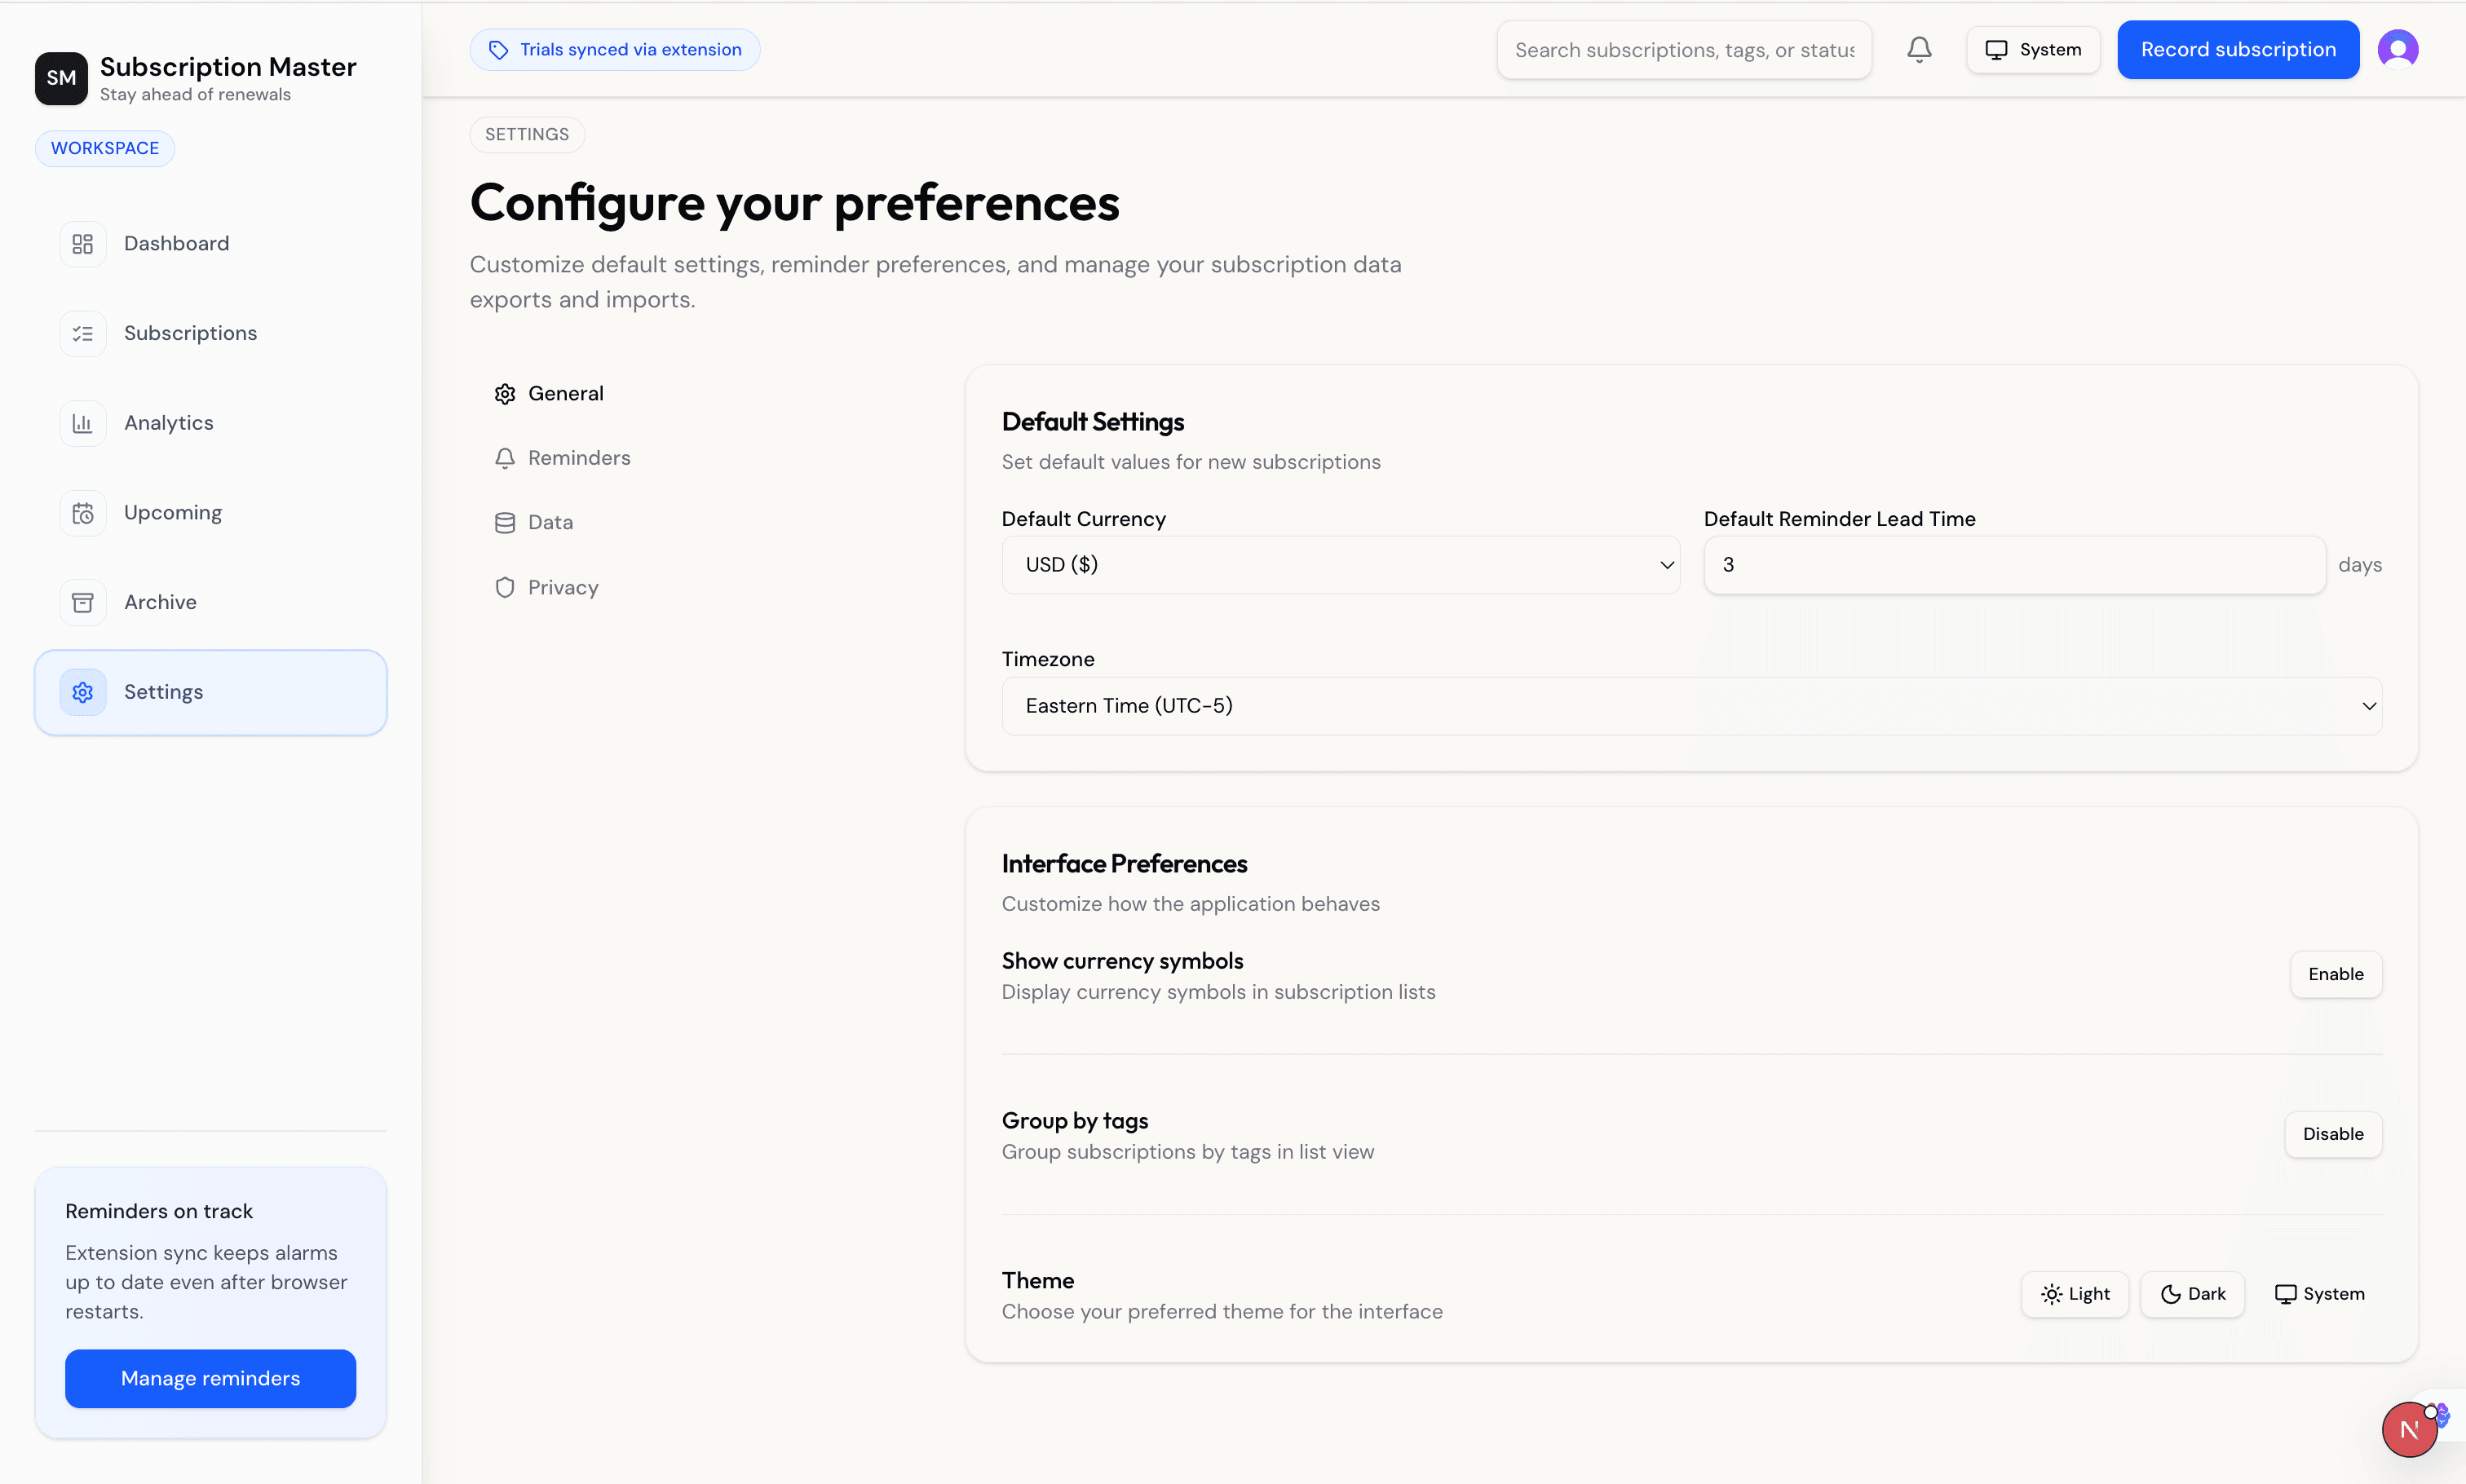Open the Archive via box icon
2466x1484 pixels.
click(83, 601)
